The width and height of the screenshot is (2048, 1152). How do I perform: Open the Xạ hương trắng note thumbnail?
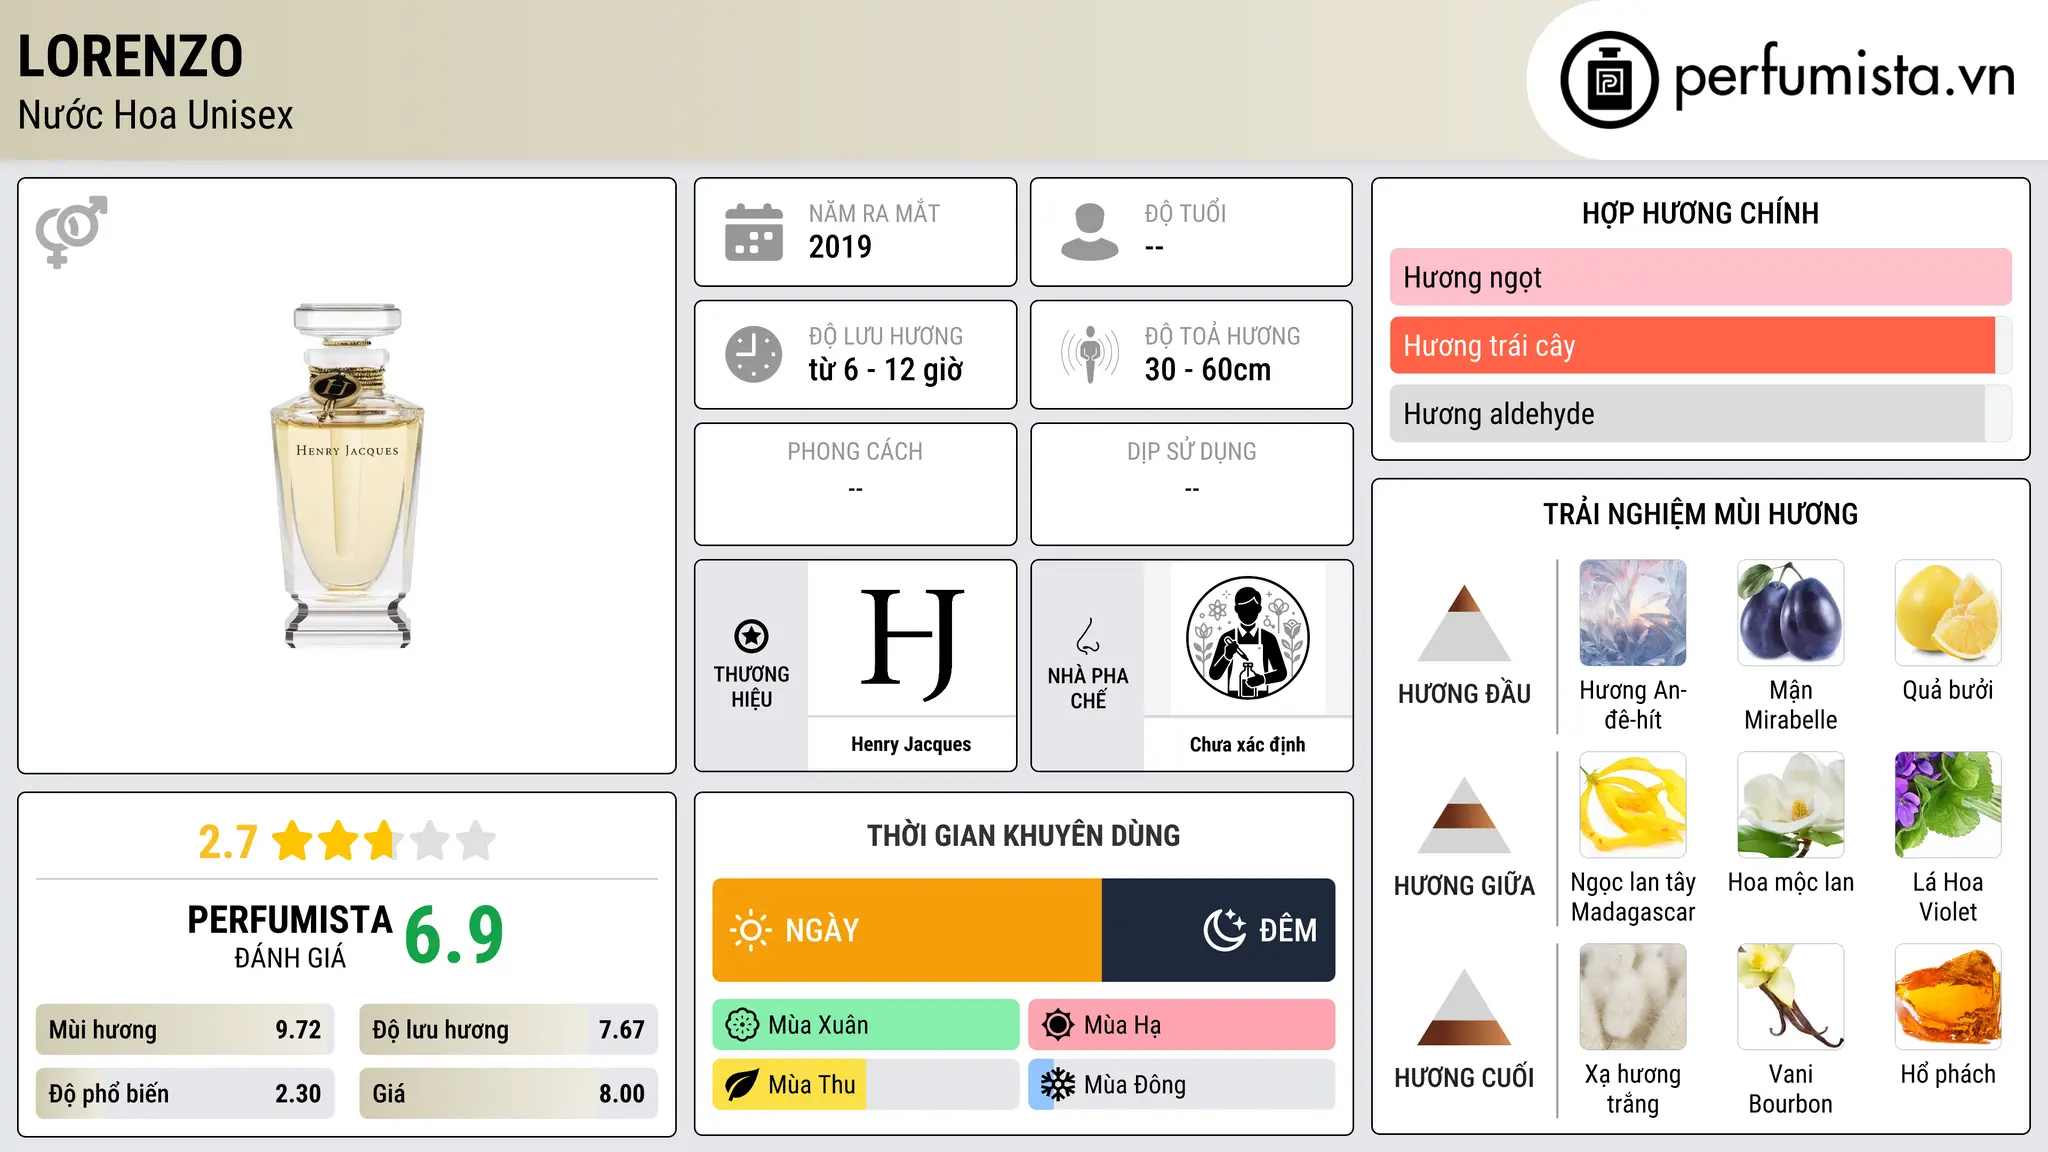[1633, 997]
